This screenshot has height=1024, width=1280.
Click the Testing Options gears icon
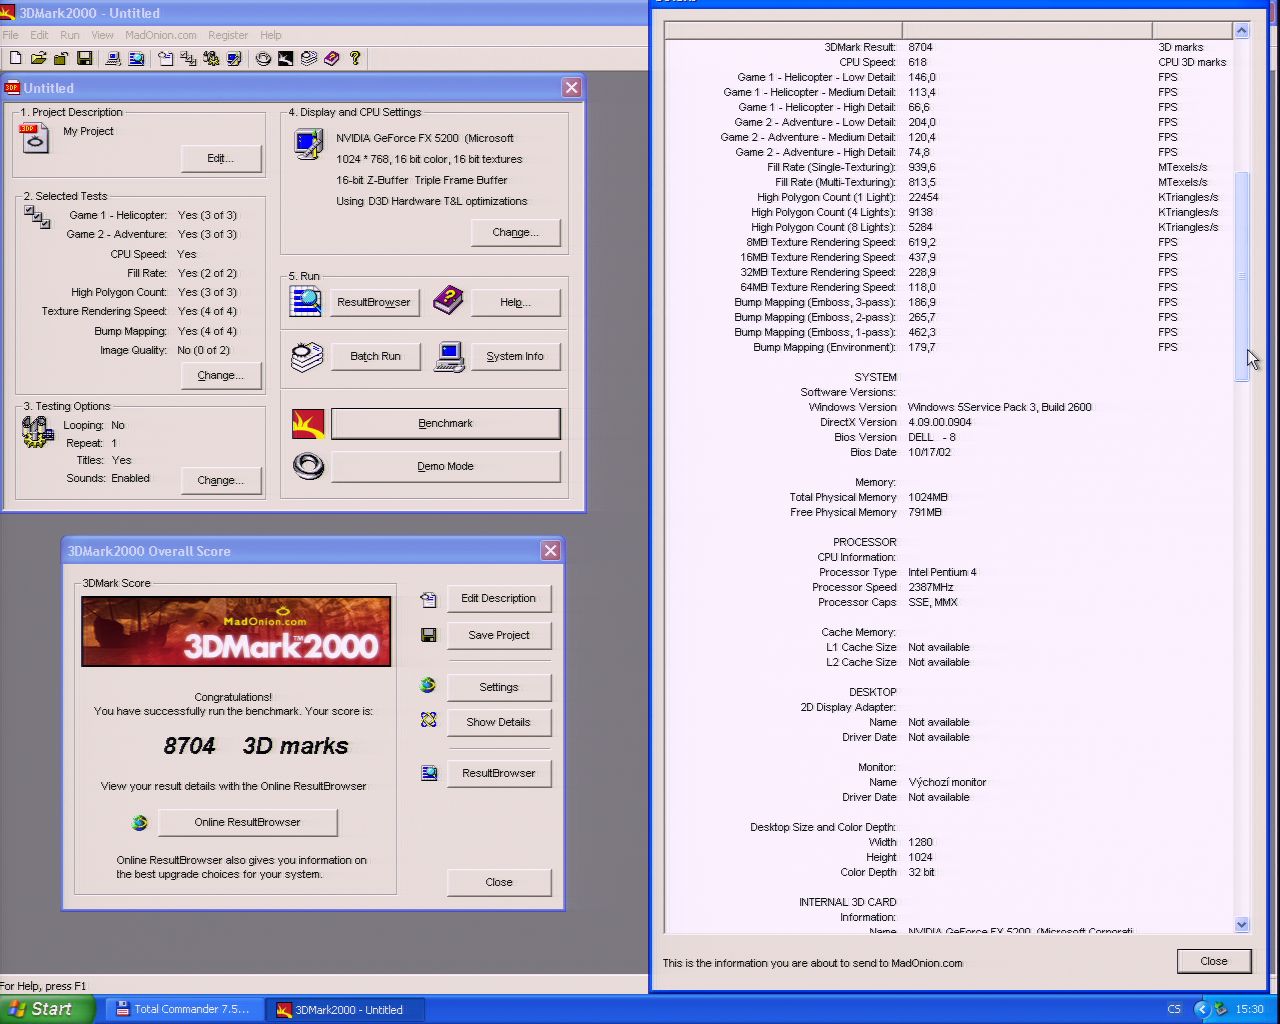click(38, 432)
